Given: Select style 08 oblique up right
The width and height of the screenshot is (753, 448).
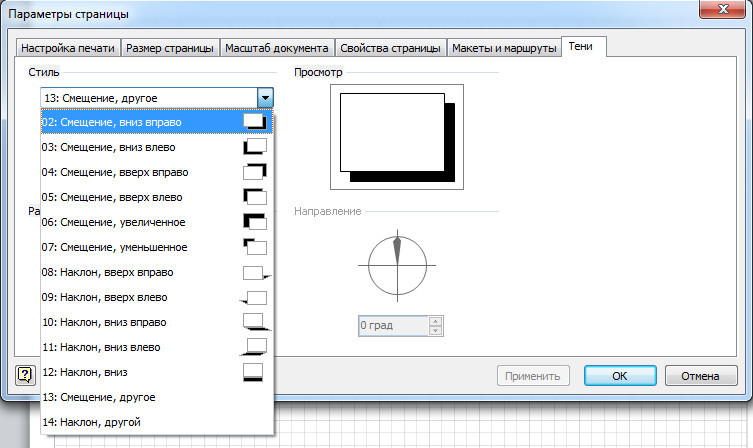Looking at the screenshot, I should click(x=155, y=272).
